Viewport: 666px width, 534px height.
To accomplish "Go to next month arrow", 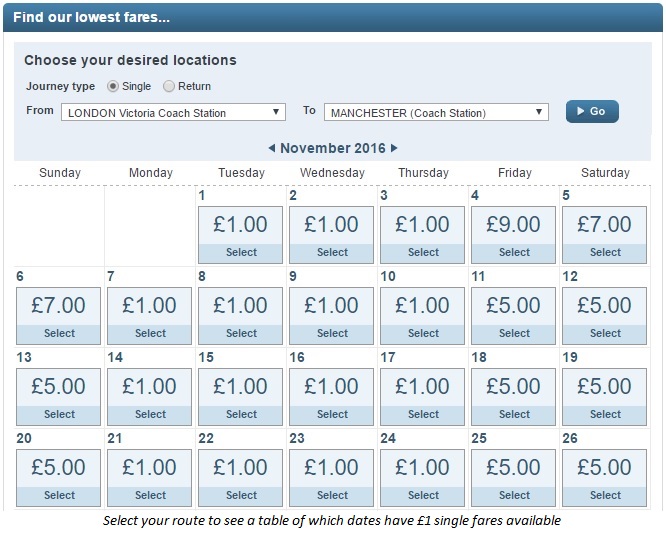I will pyautogui.click(x=394, y=148).
